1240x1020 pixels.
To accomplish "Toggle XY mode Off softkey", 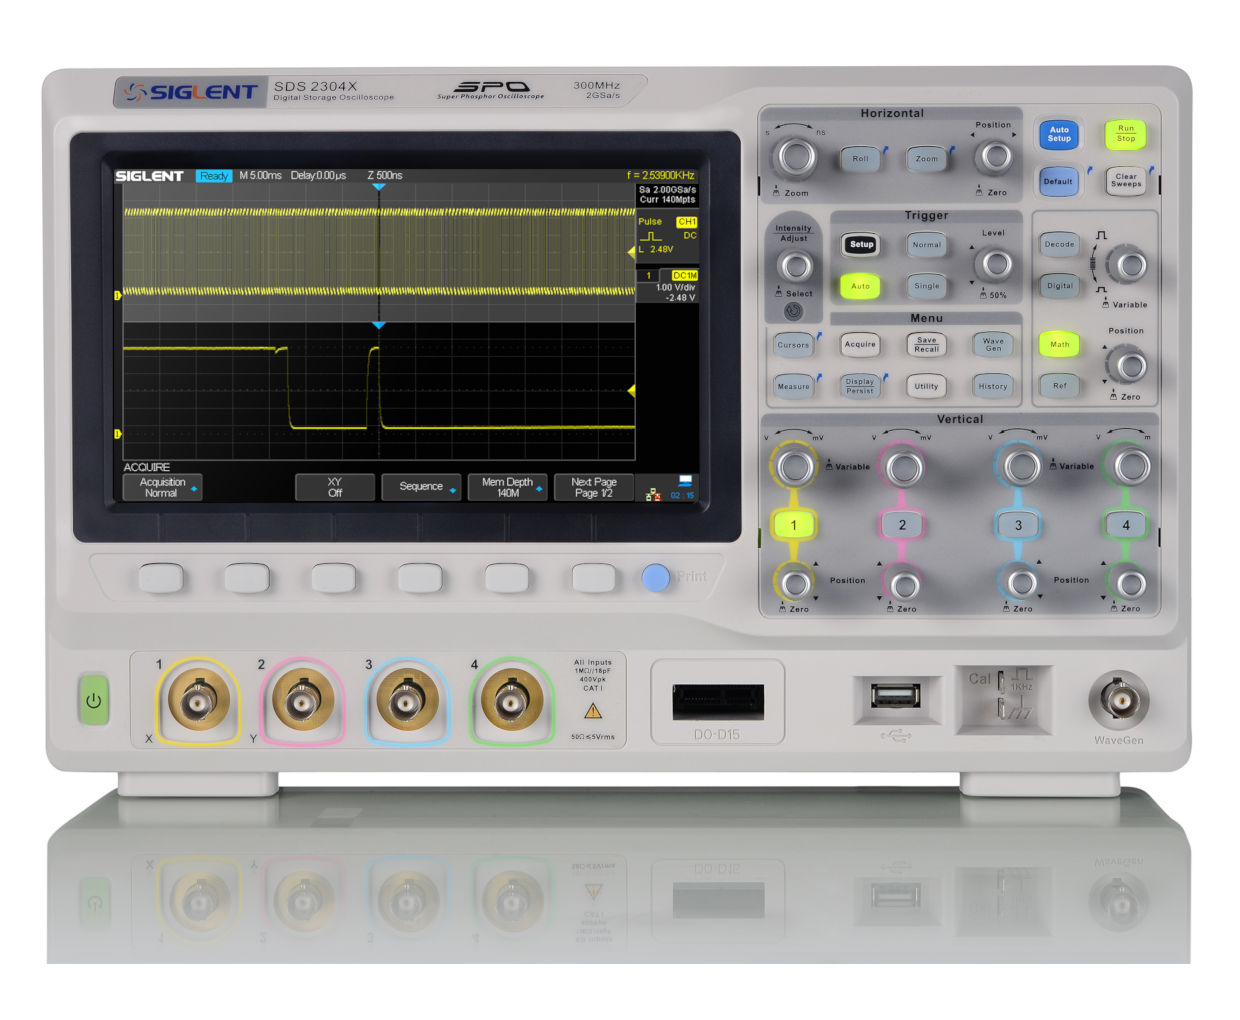I will [x=335, y=487].
